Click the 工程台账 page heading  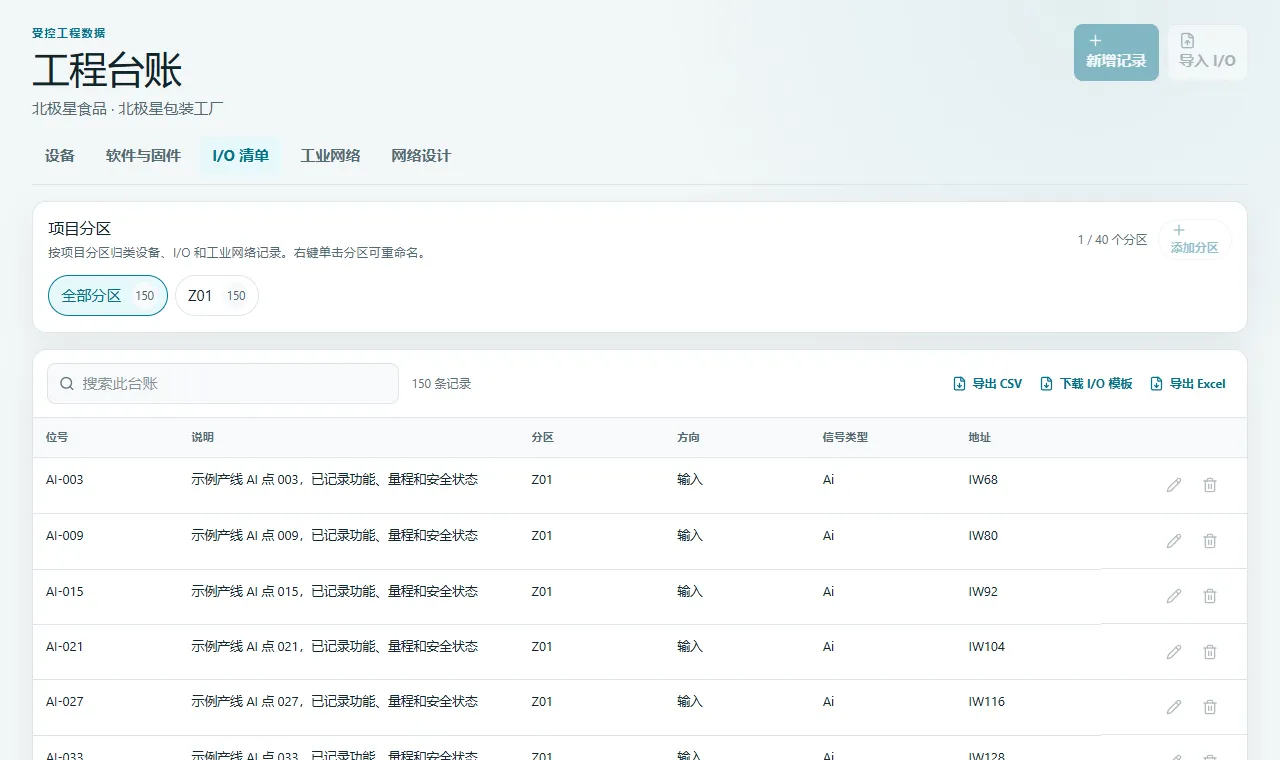107,72
